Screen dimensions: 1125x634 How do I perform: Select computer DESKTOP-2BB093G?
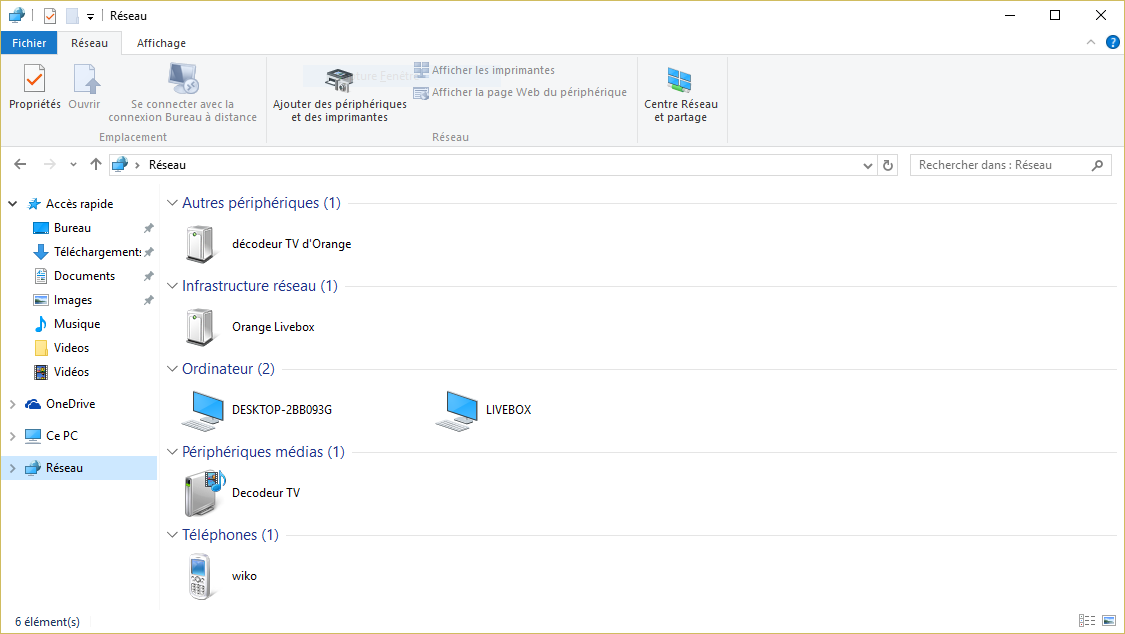(x=258, y=410)
